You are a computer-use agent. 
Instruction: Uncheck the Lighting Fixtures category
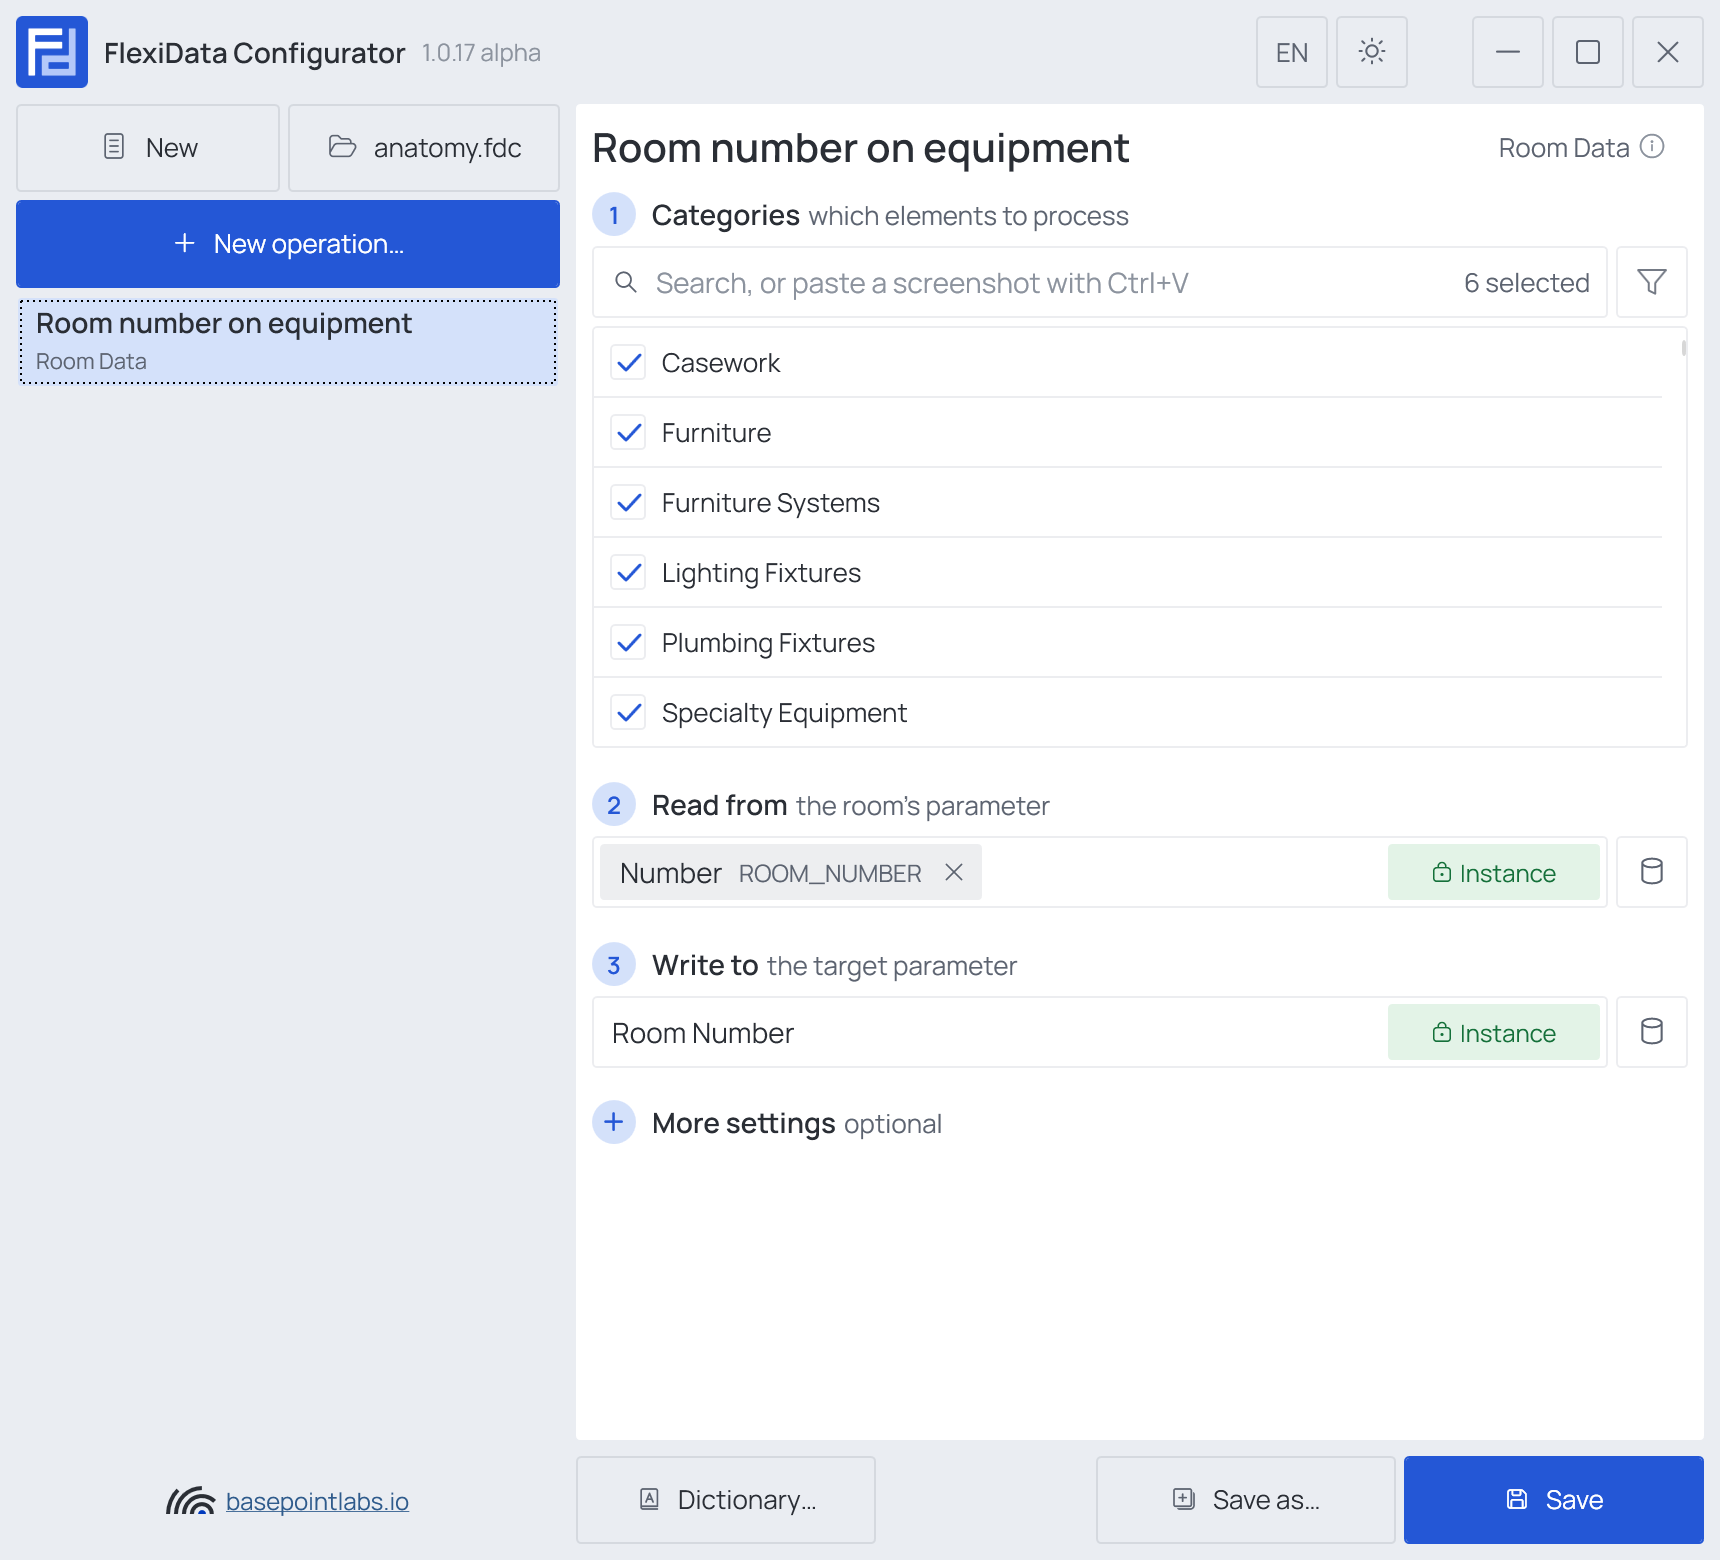(x=628, y=572)
